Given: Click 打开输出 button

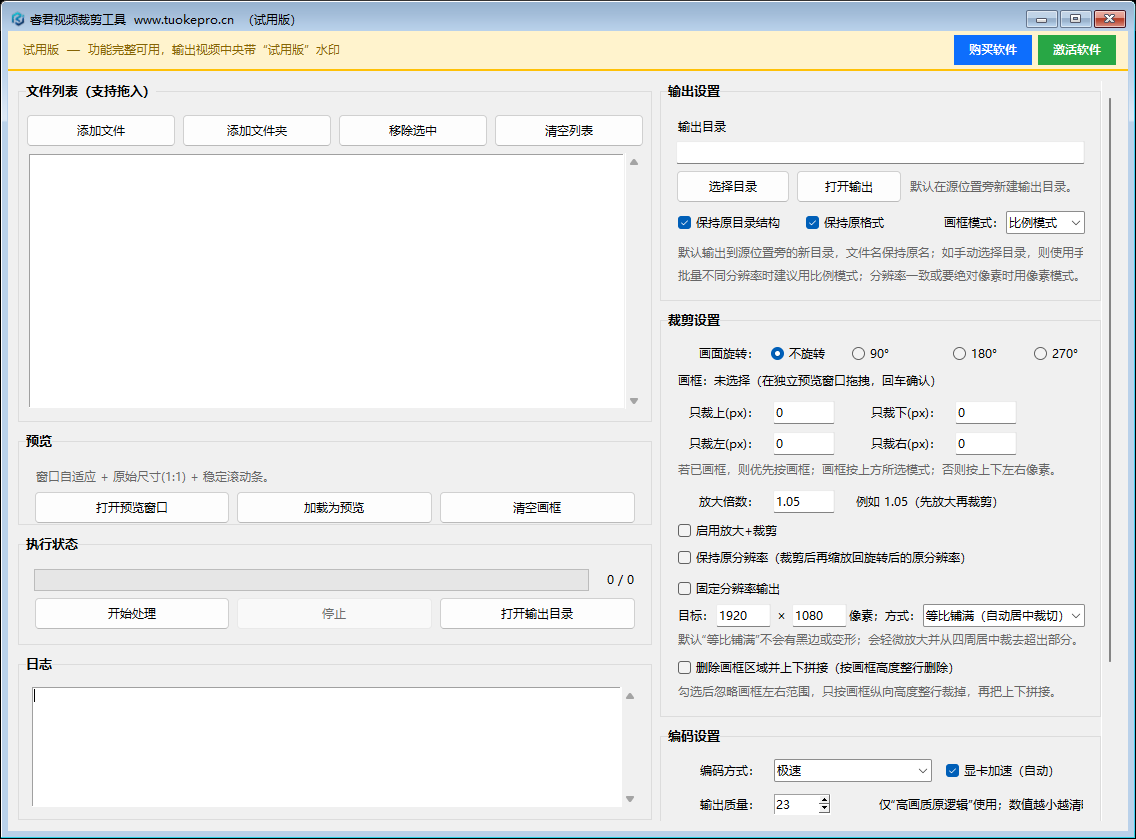Looking at the screenshot, I should (848, 187).
